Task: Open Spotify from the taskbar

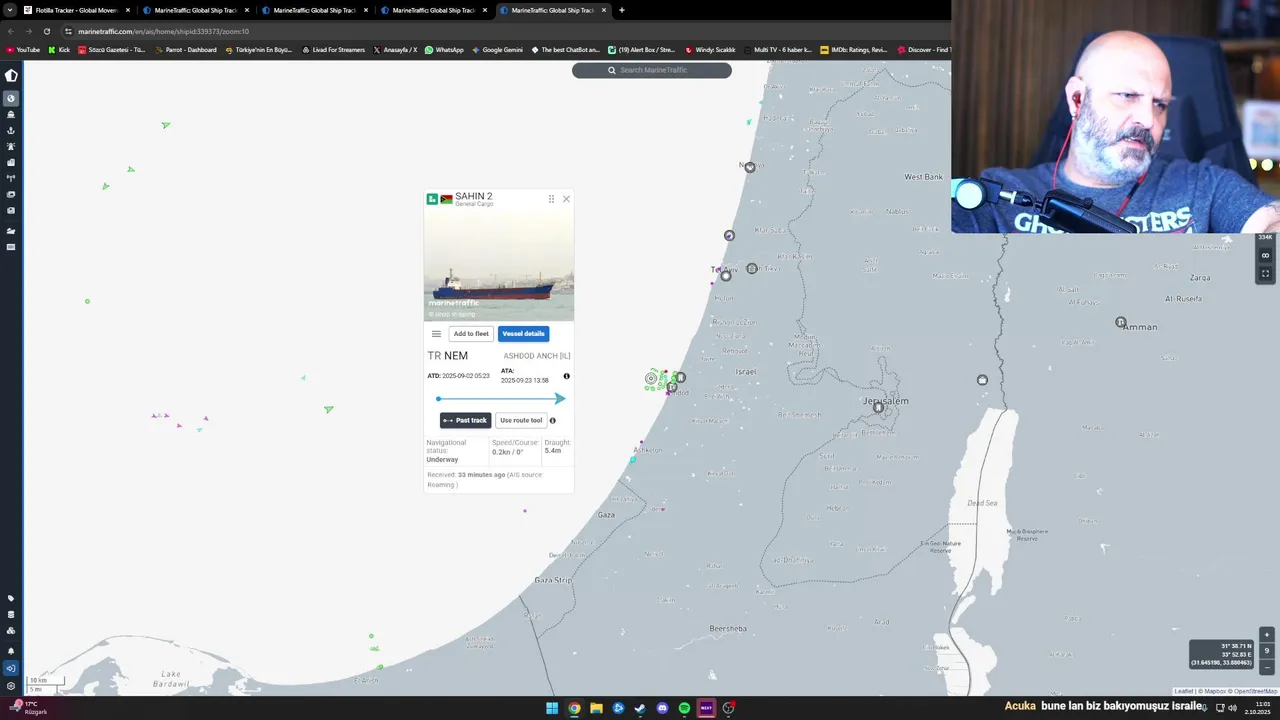Action: [x=684, y=708]
